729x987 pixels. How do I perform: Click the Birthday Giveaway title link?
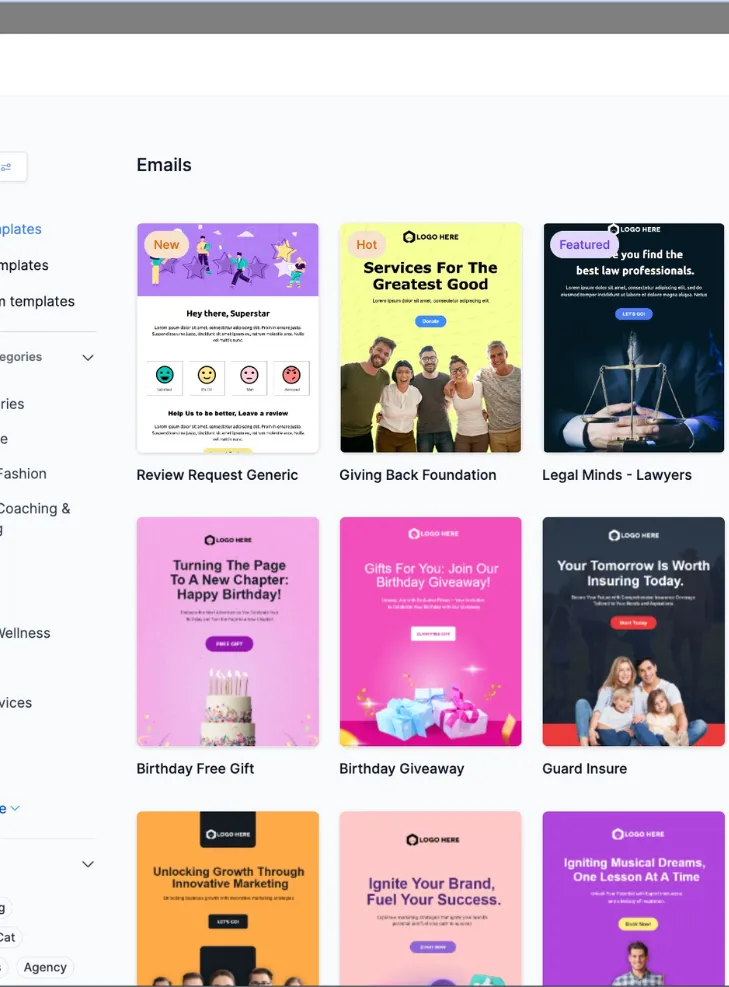[402, 769]
